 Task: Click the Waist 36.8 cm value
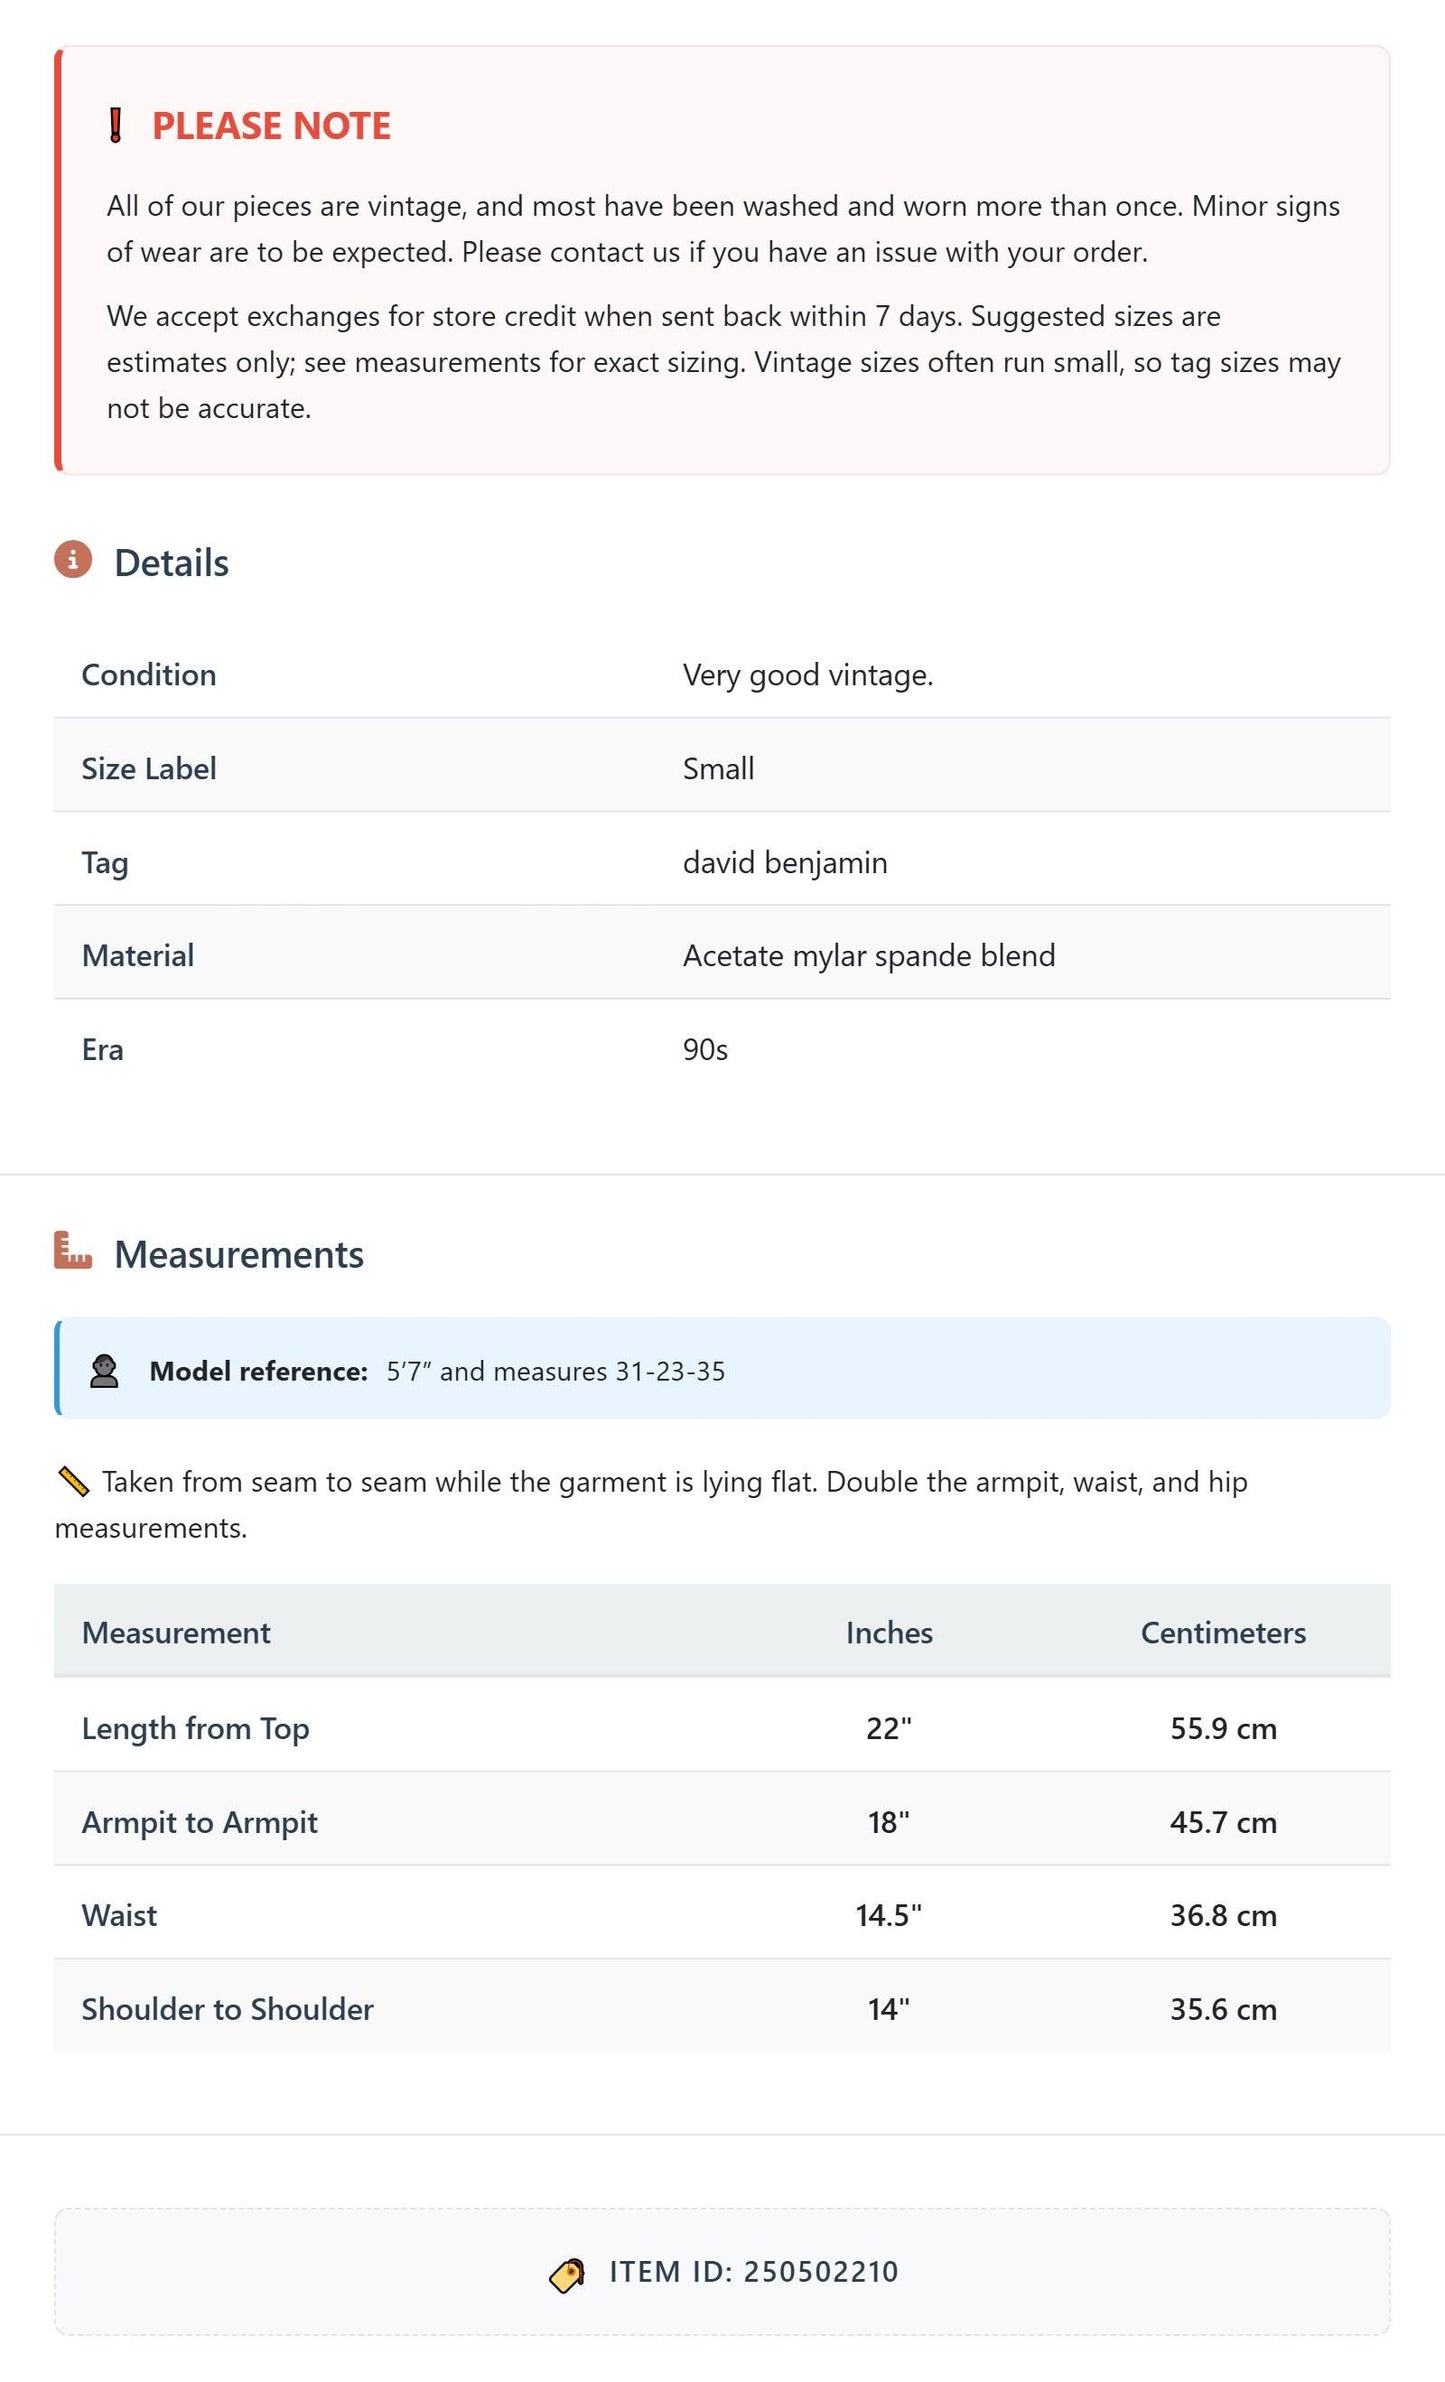pos(1223,1915)
